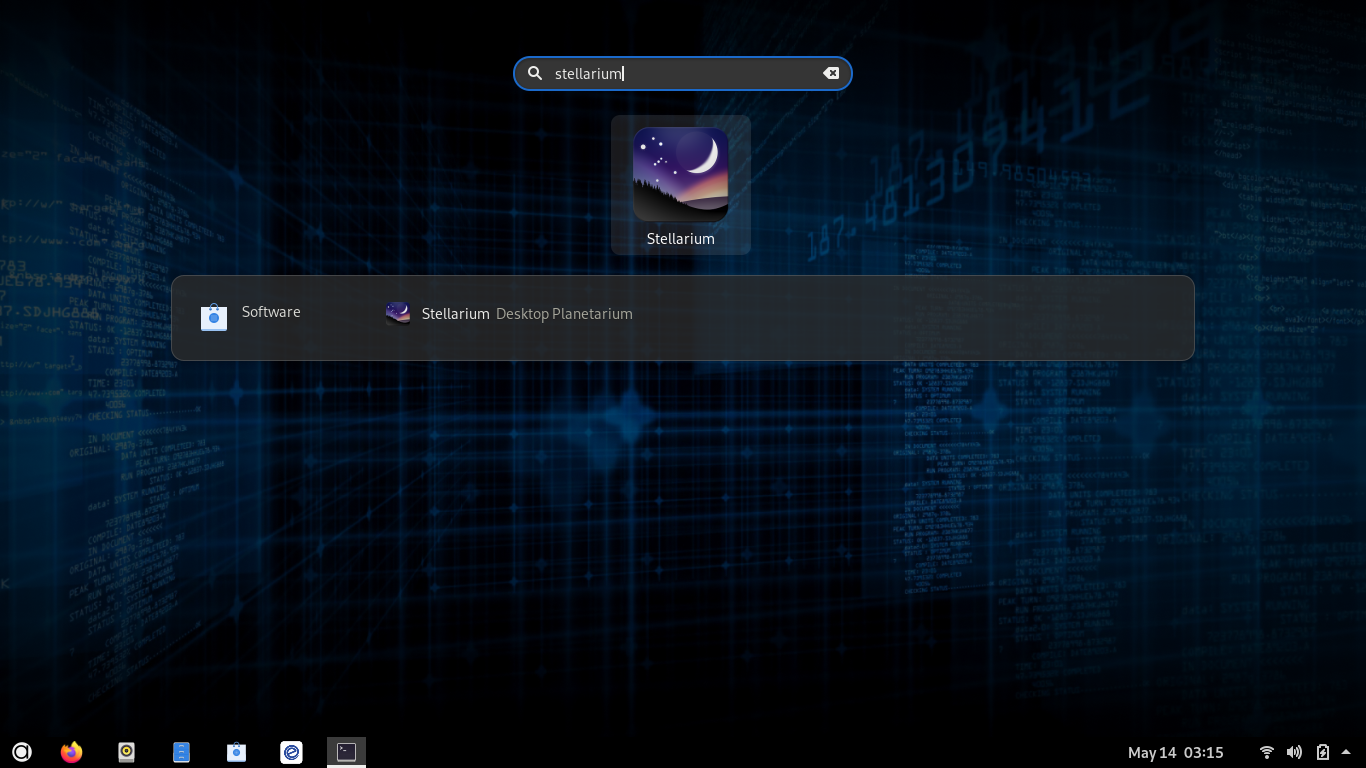This screenshot has height=768, width=1366.
Task: Open the Rhythmbox music player from the taskbar
Action: (x=126, y=752)
